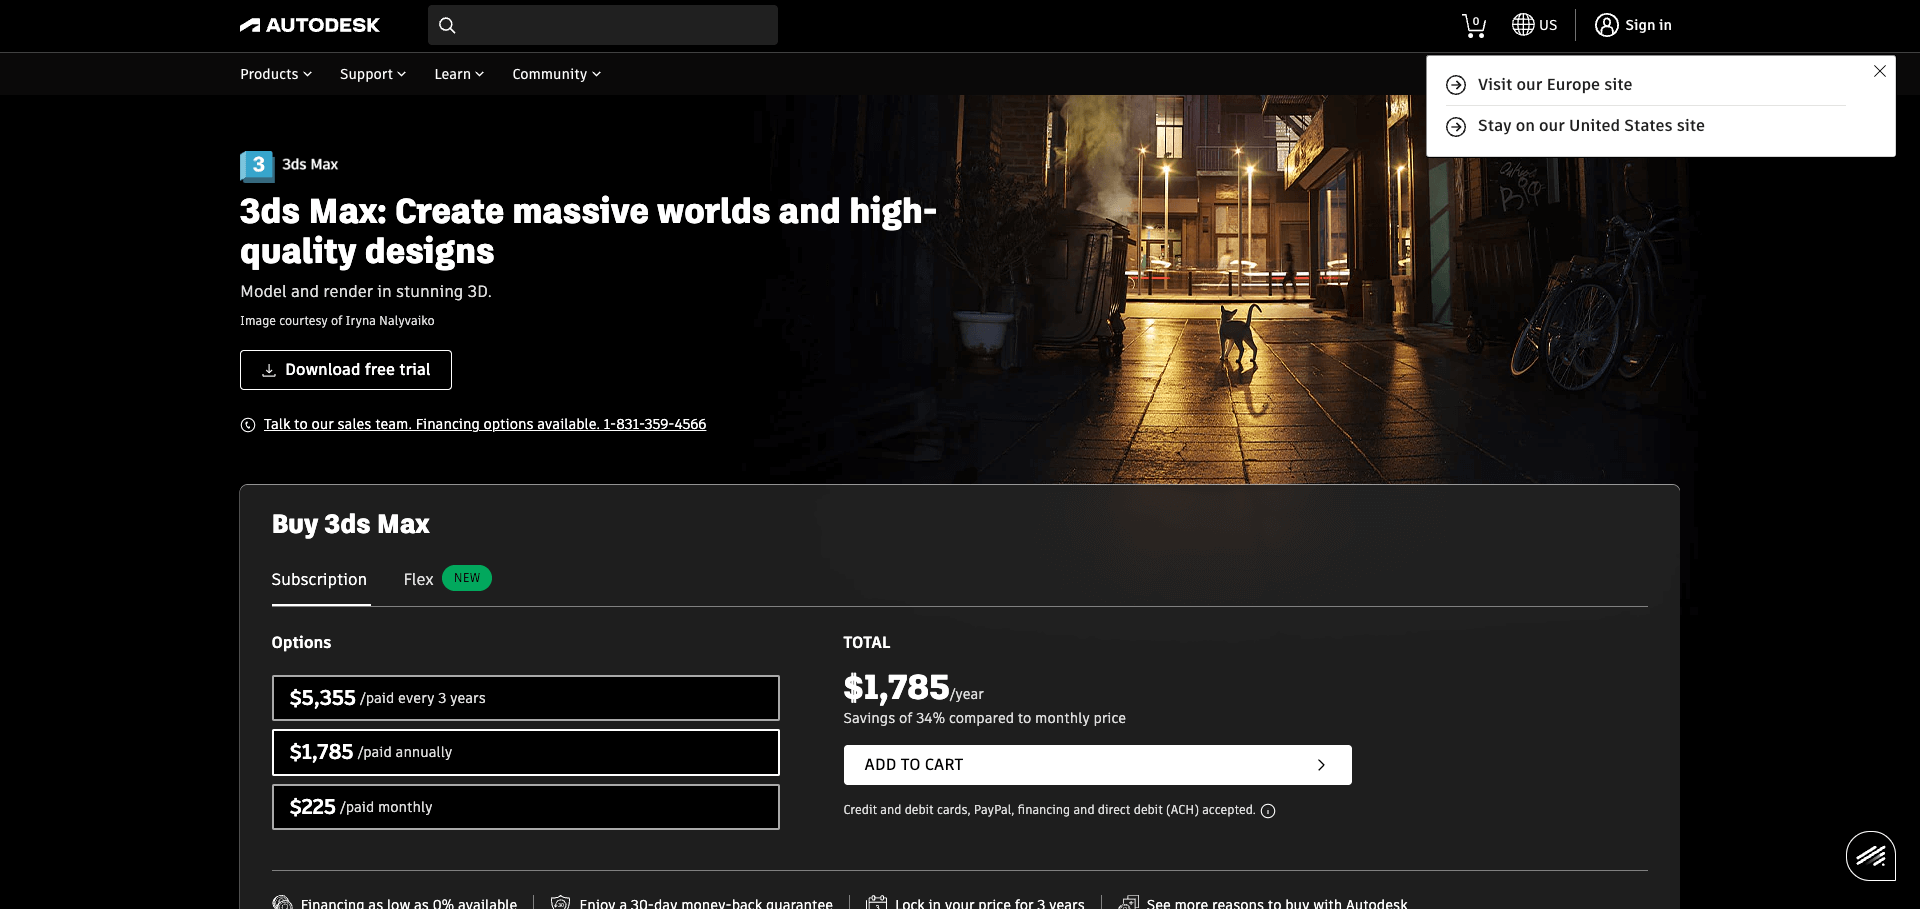The image size is (1920, 909).
Task: Focus the top search input field
Action: pos(603,25)
